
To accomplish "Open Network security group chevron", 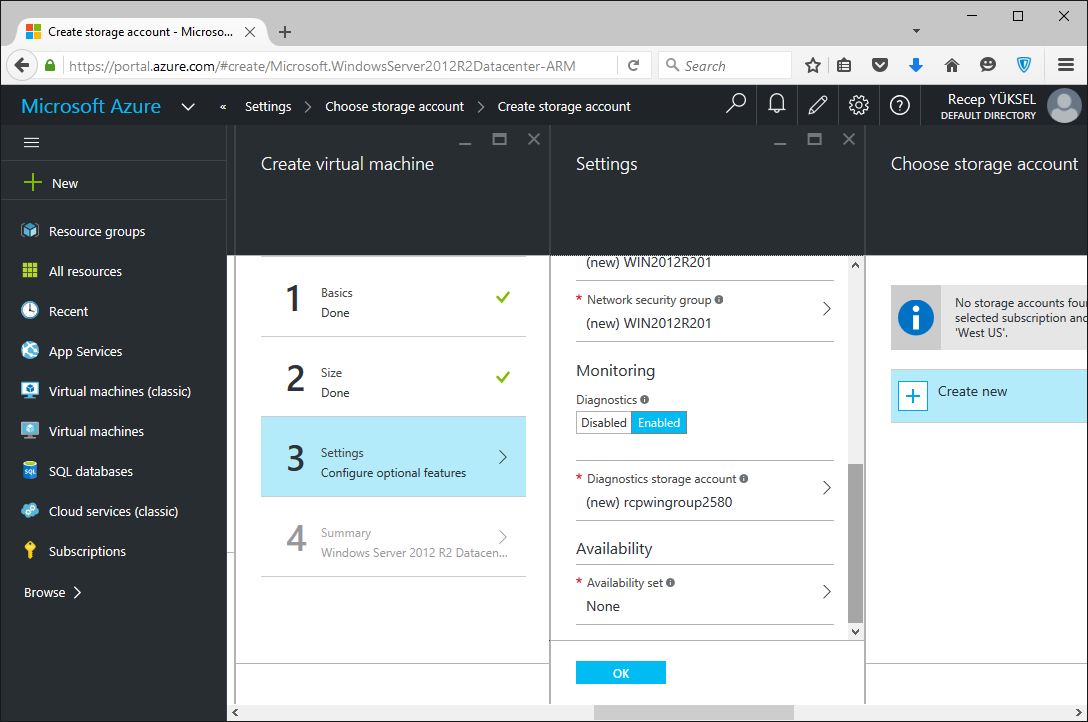I will 826,309.
